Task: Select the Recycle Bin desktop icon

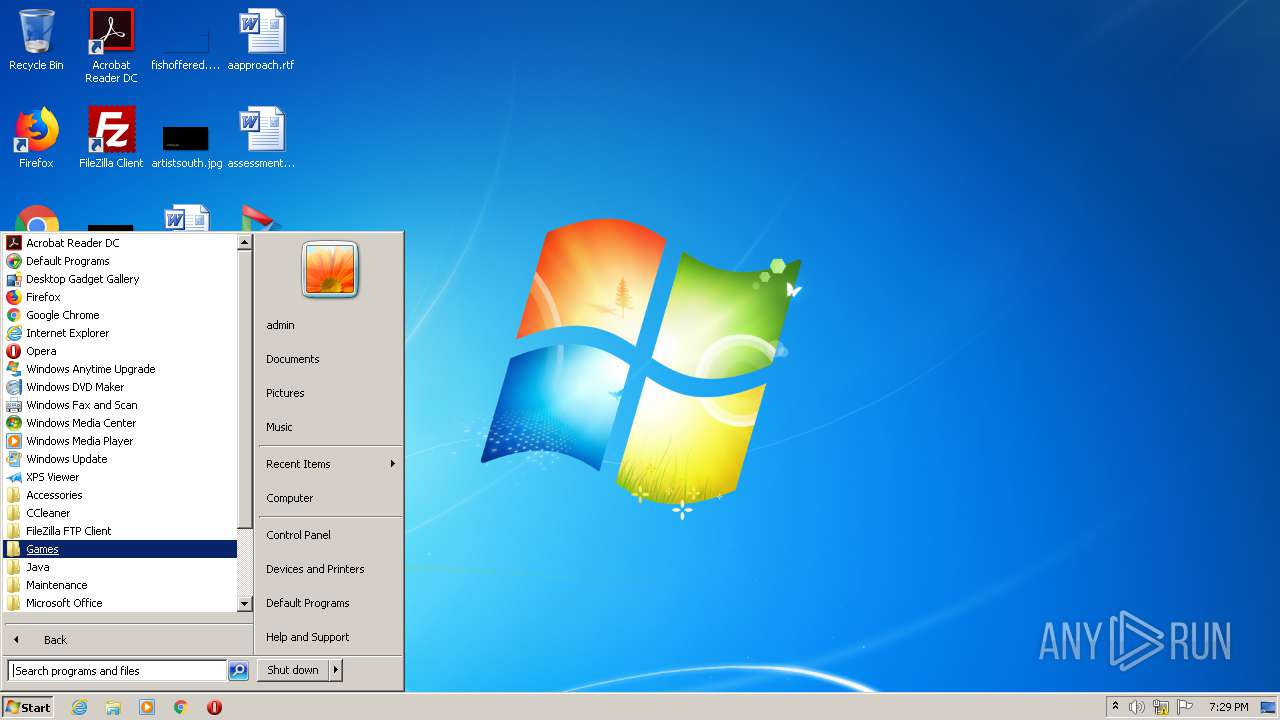Action: (x=36, y=40)
